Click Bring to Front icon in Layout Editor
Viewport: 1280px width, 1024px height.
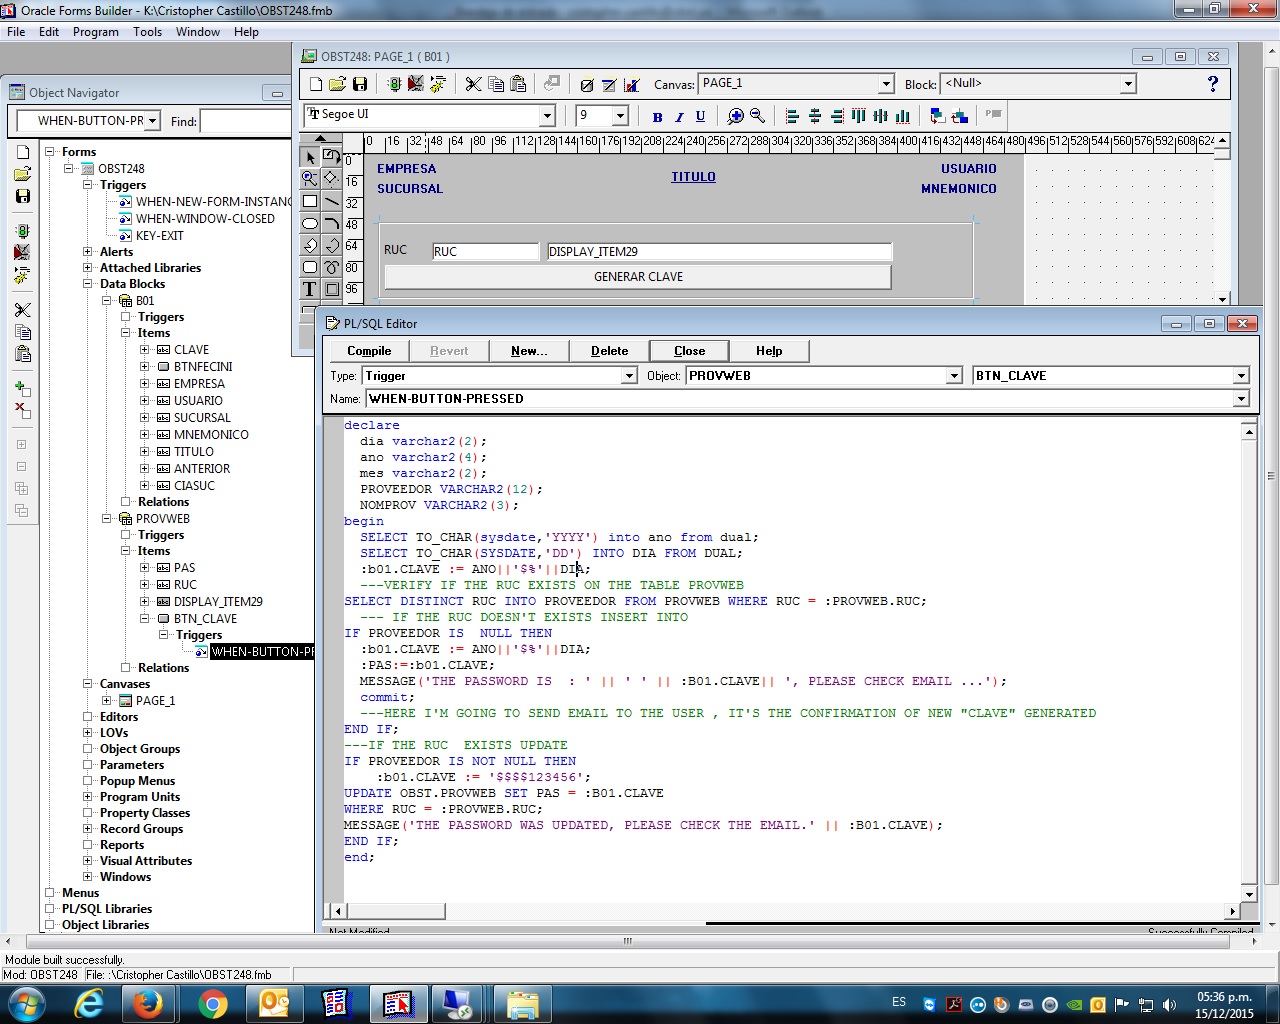(937, 116)
